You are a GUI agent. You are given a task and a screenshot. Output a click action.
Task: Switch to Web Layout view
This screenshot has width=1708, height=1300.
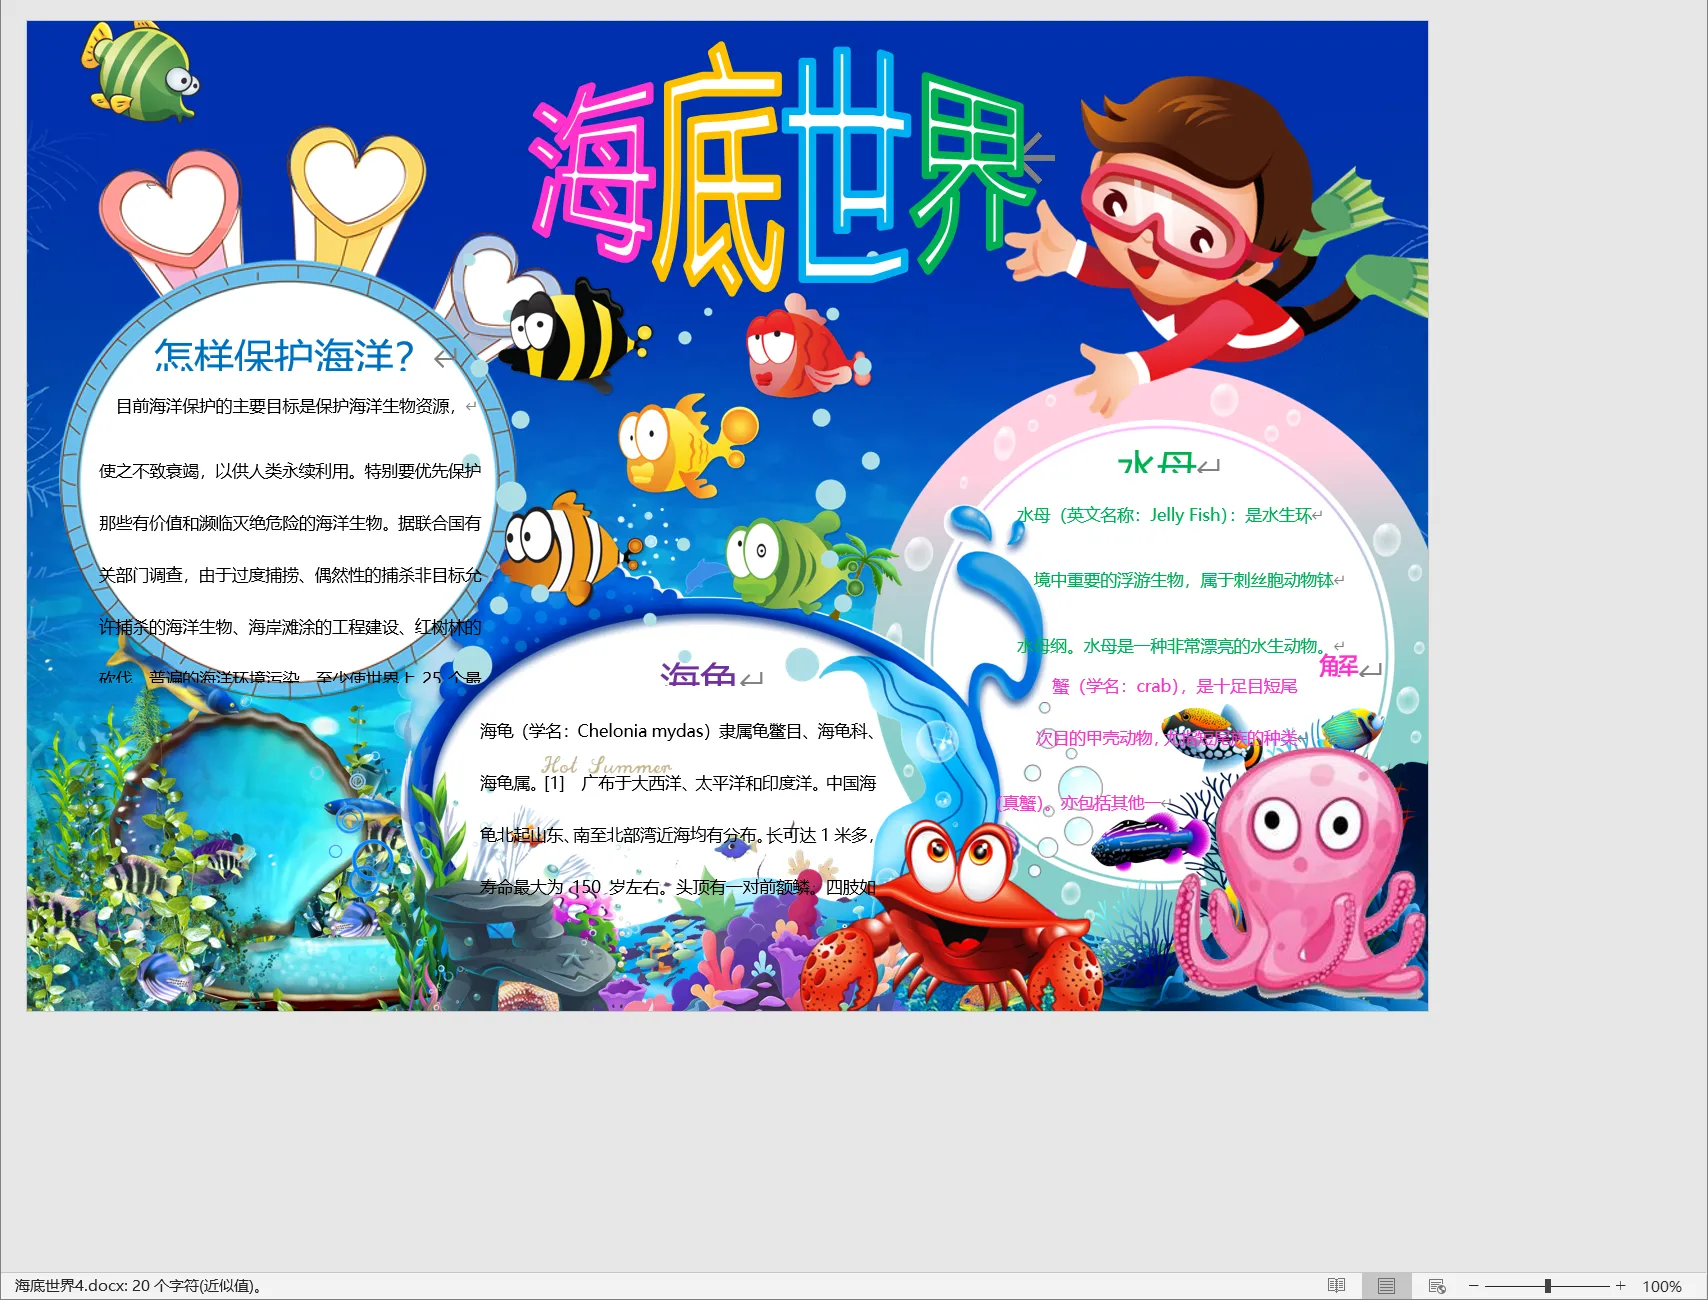(x=1437, y=1286)
